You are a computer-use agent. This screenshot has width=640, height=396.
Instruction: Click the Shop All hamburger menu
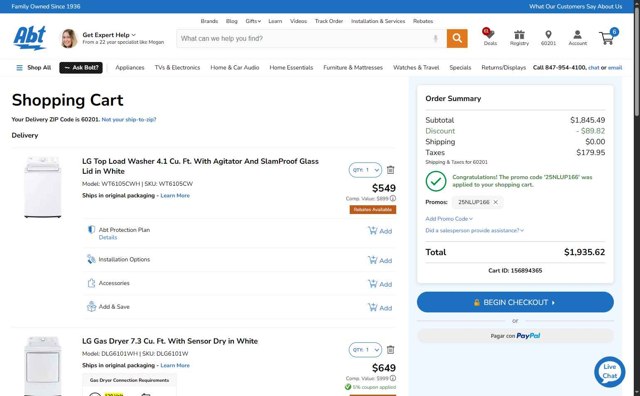coord(33,68)
